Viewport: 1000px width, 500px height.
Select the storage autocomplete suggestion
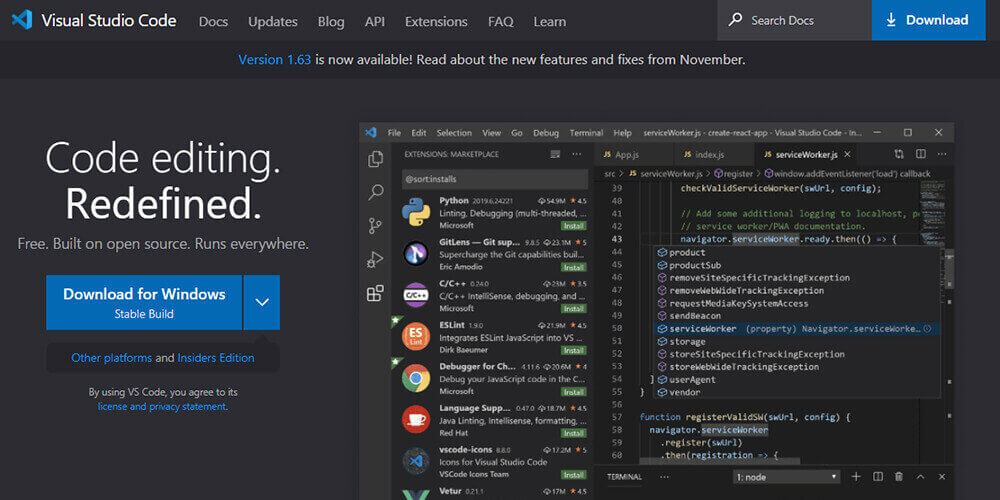(x=687, y=341)
